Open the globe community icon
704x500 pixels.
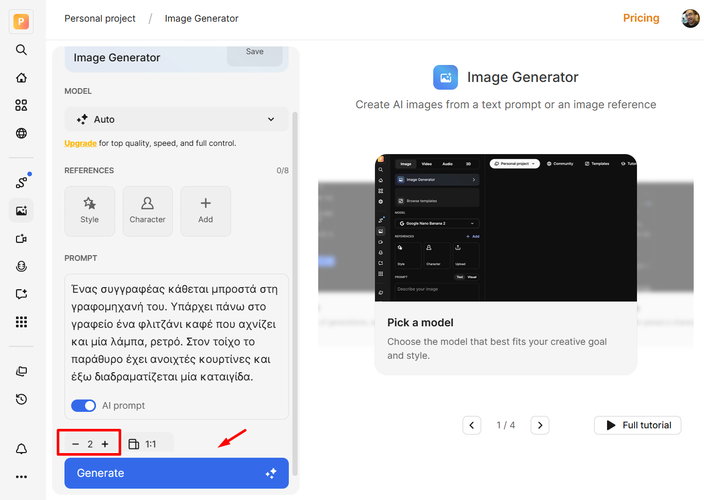tap(21, 133)
